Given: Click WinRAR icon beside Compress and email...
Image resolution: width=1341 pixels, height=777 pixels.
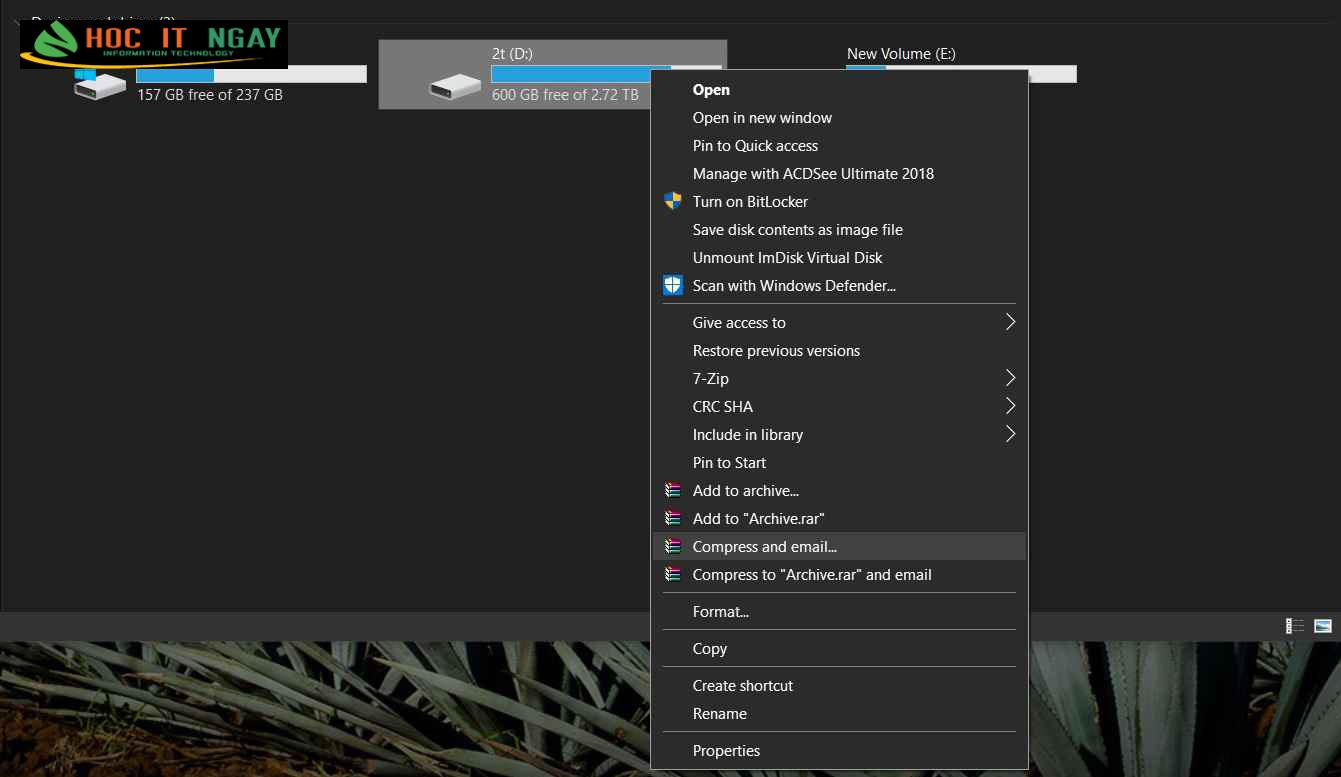Looking at the screenshot, I should point(673,547).
